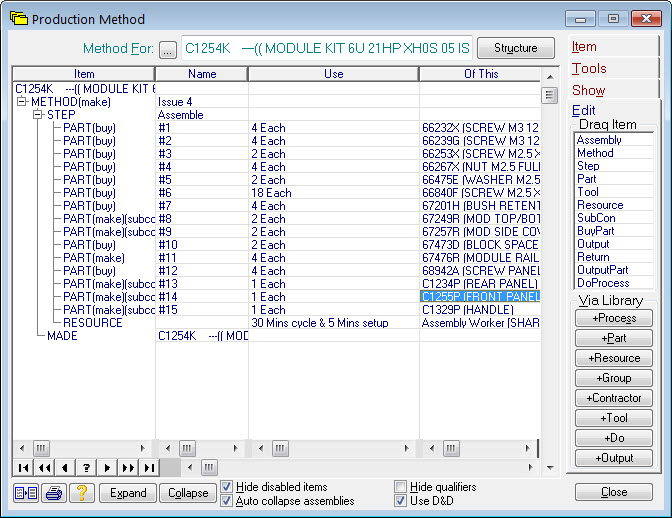The image size is (672, 518).
Task: Go to the last record navigation button
Action: 149,467
